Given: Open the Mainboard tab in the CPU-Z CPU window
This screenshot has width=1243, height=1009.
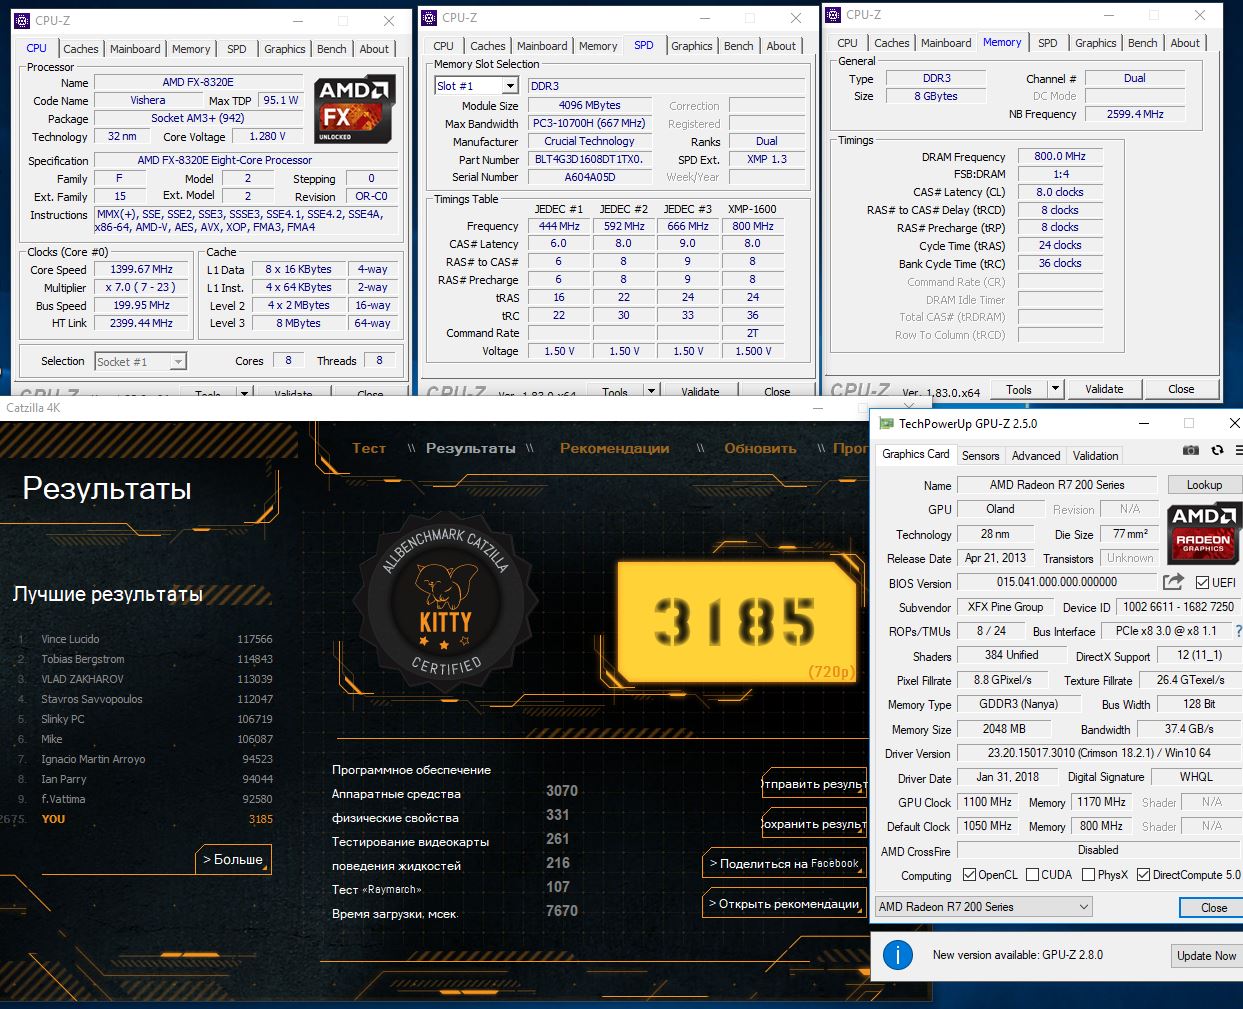Looking at the screenshot, I should point(135,49).
